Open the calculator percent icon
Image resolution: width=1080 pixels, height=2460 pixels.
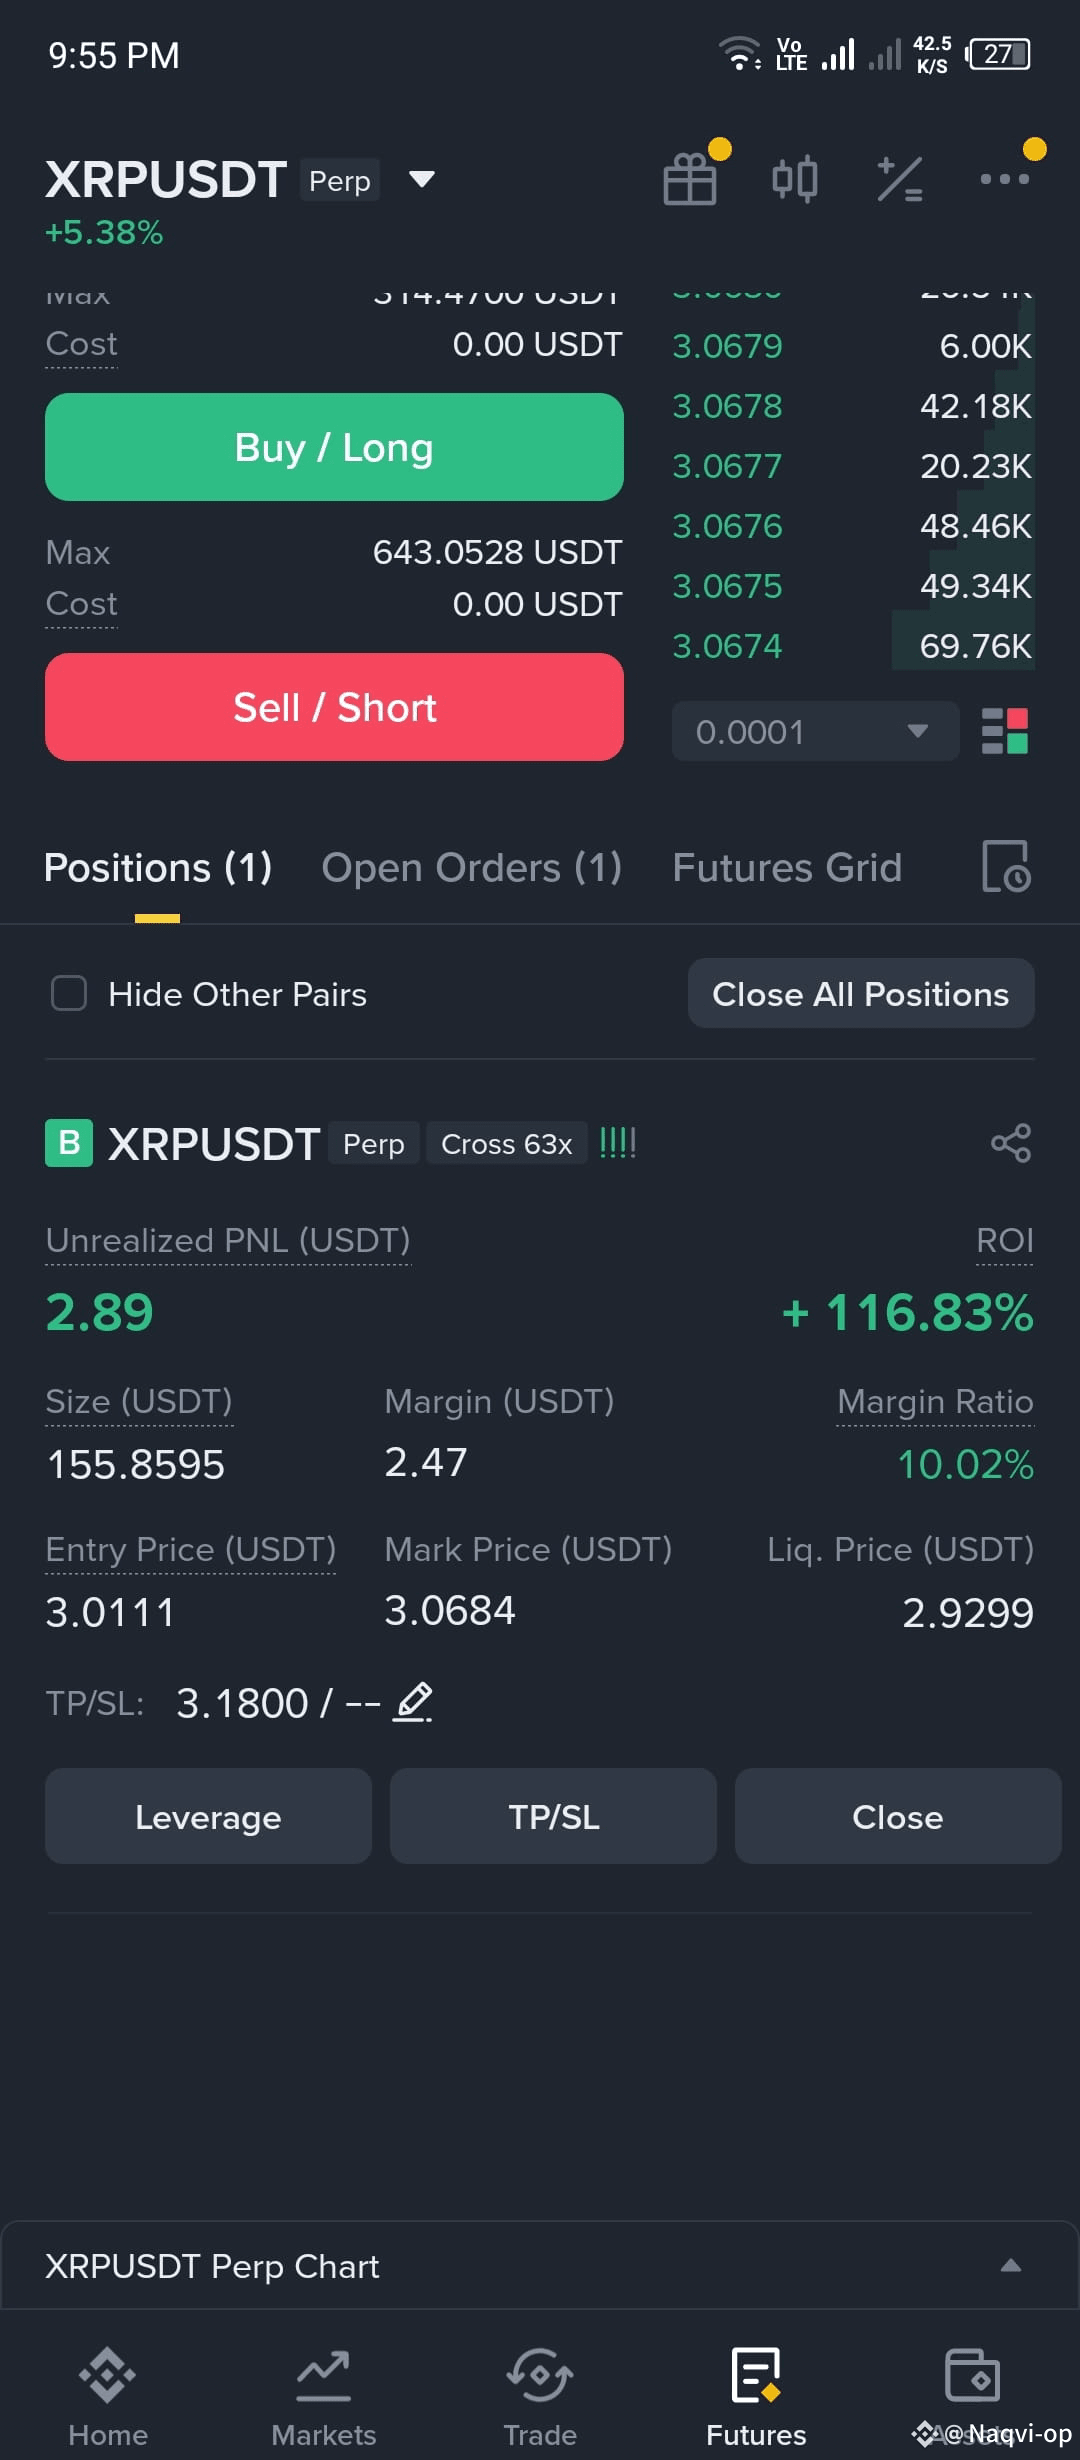point(899,179)
